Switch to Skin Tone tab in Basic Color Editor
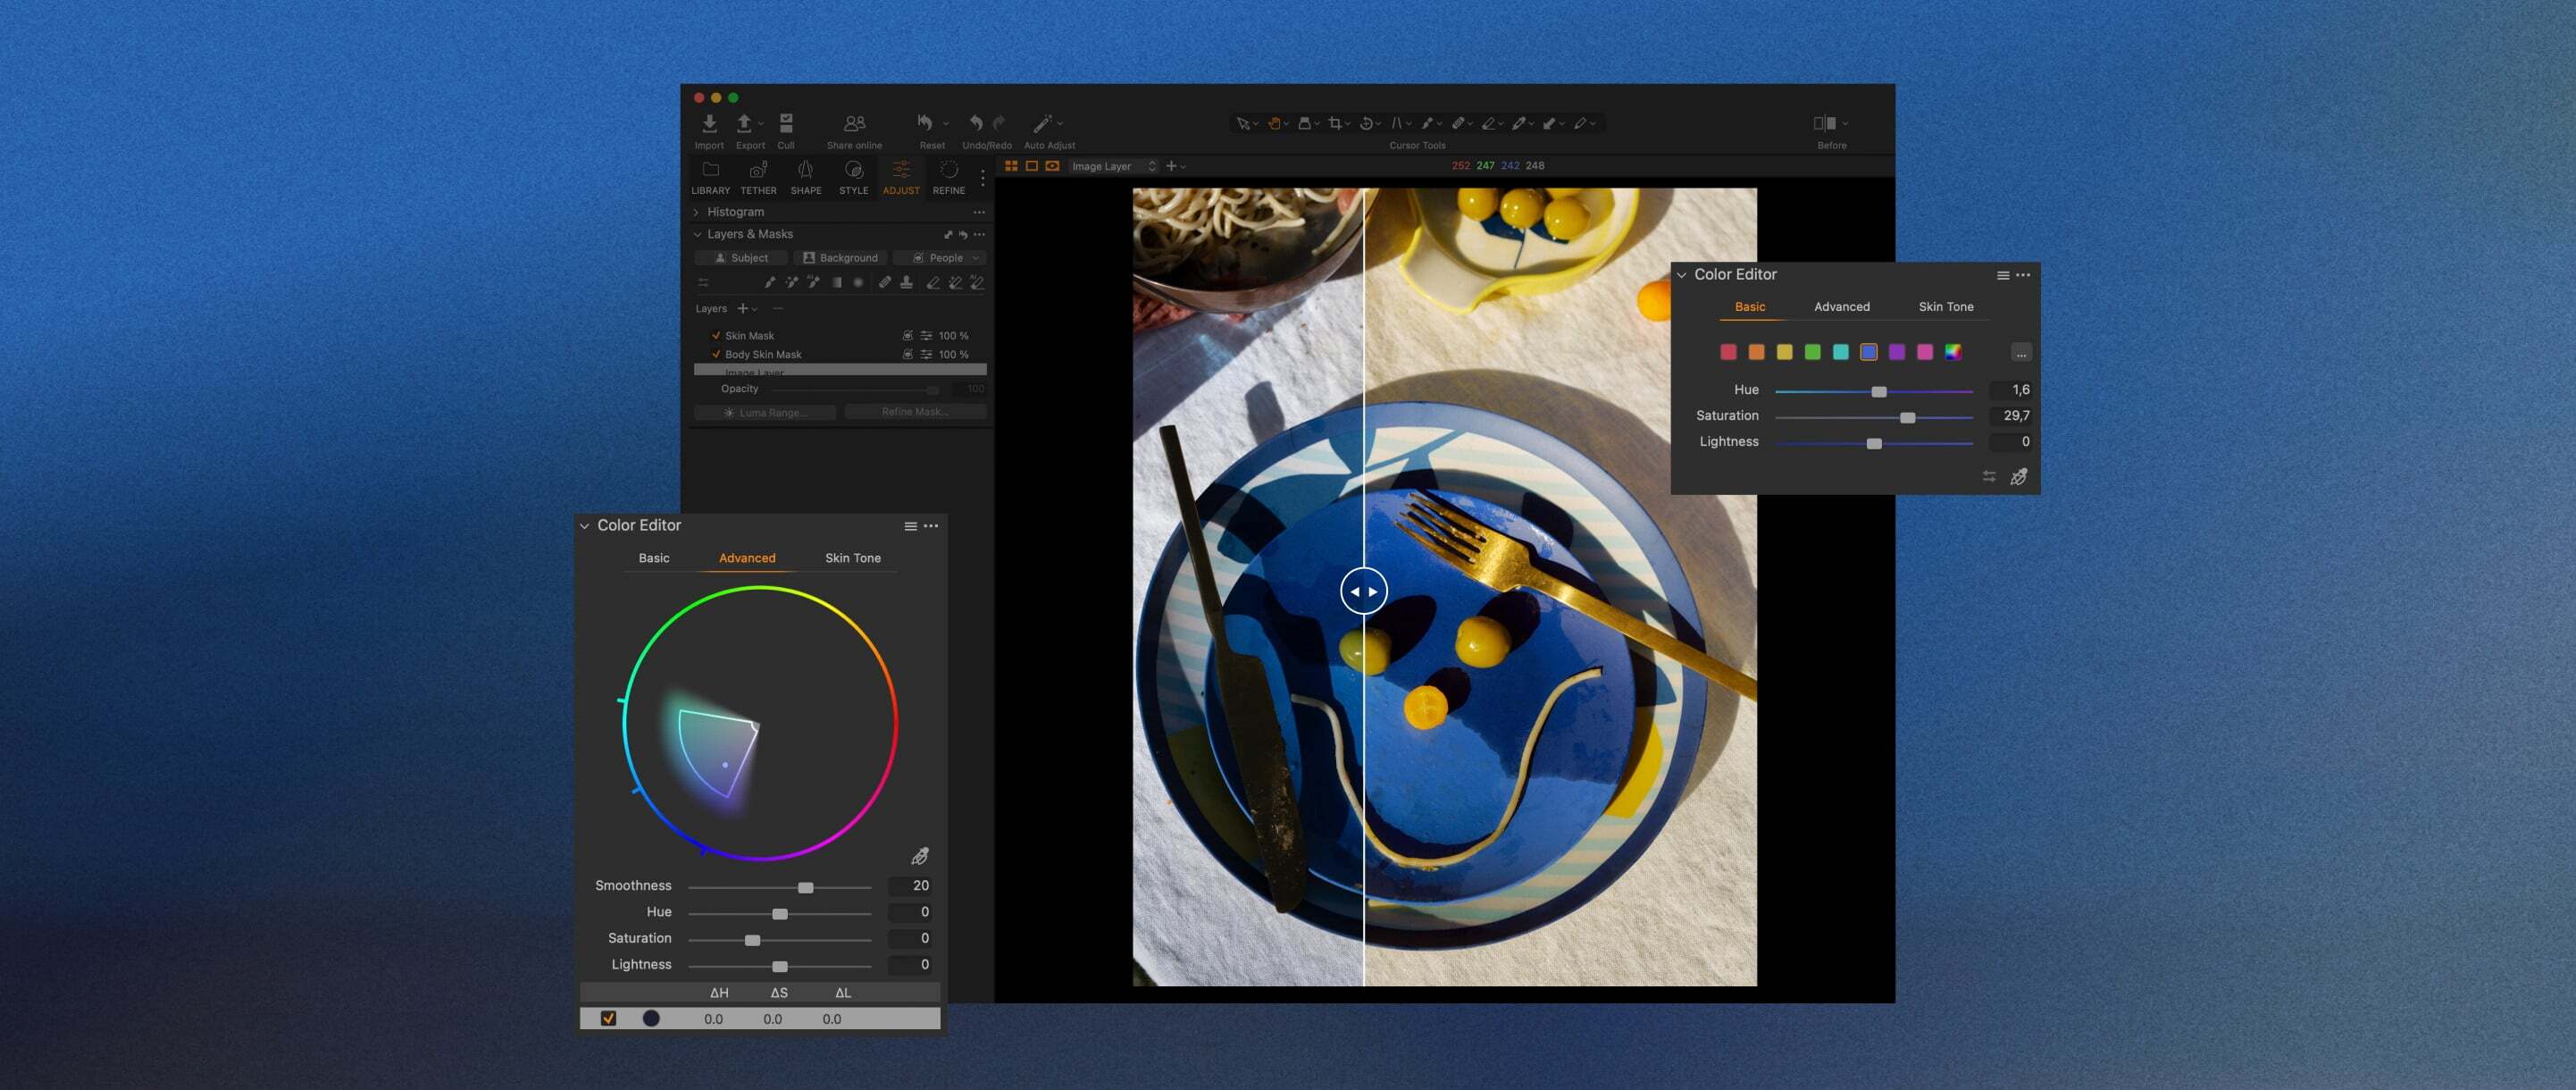Image resolution: width=2576 pixels, height=1090 pixels. [x=1945, y=307]
